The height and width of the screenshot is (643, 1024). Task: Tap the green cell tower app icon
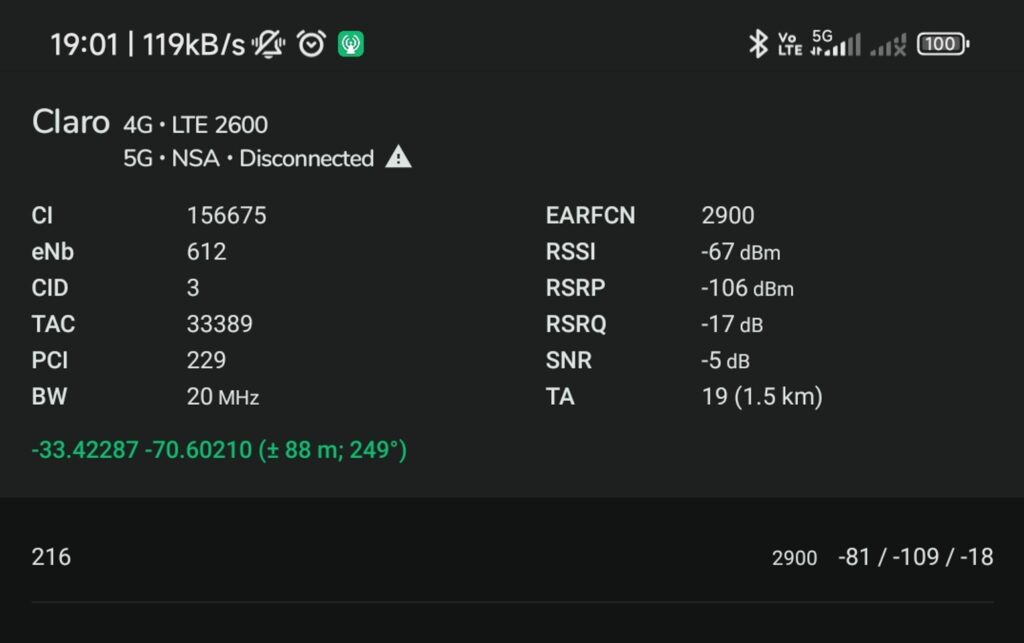coord(350,44)
